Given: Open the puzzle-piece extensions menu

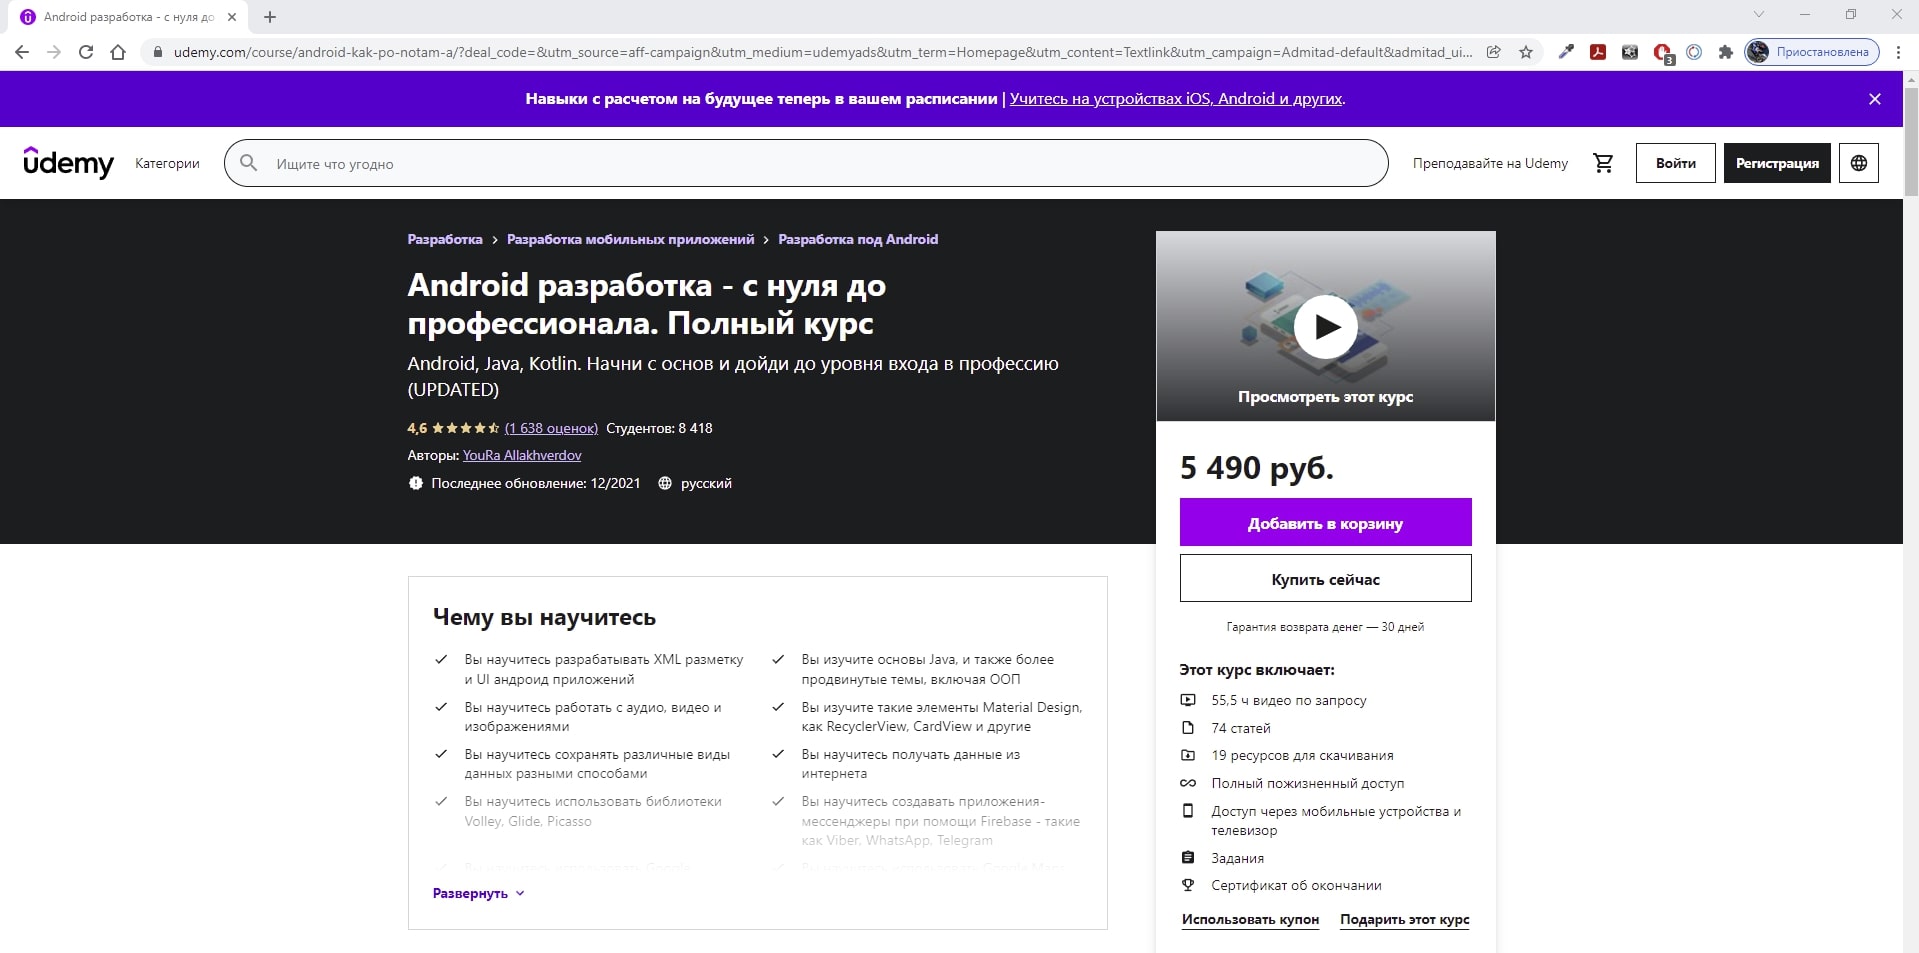Looking at the screenshot, I should [1725, 52].
